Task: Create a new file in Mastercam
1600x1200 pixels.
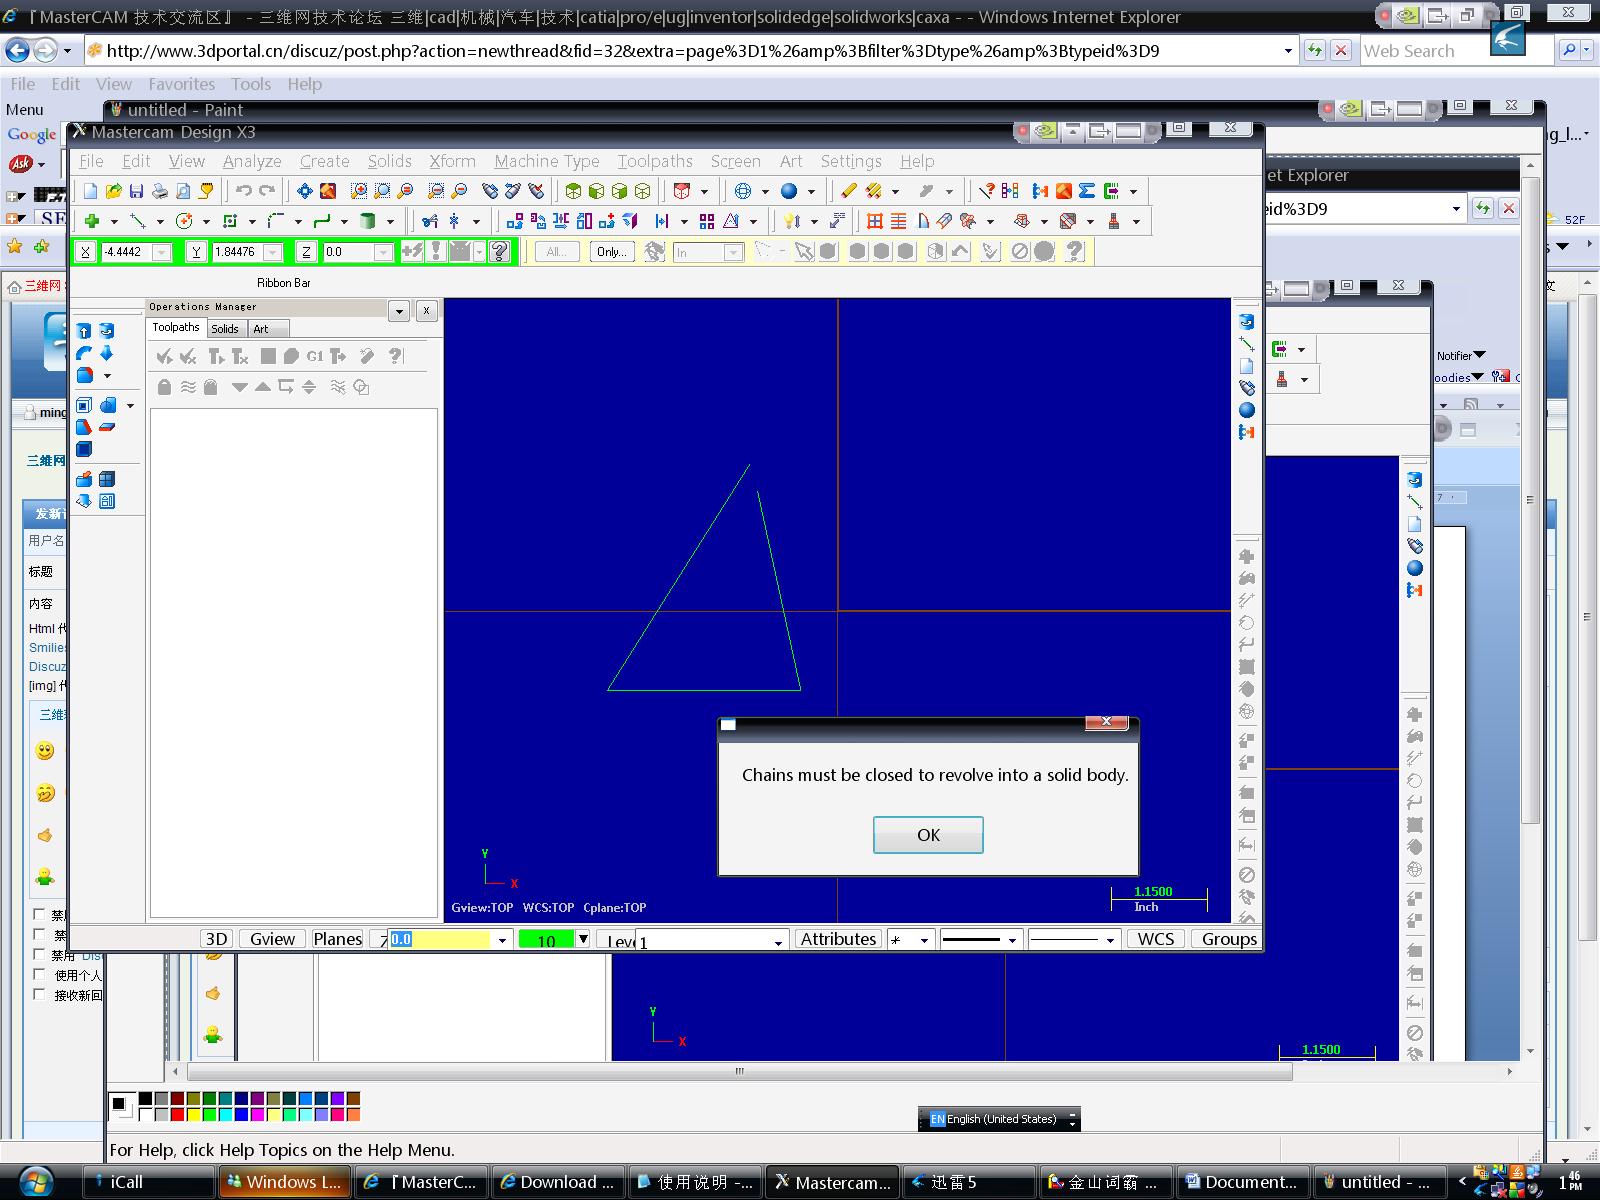Action: point(91,191)
